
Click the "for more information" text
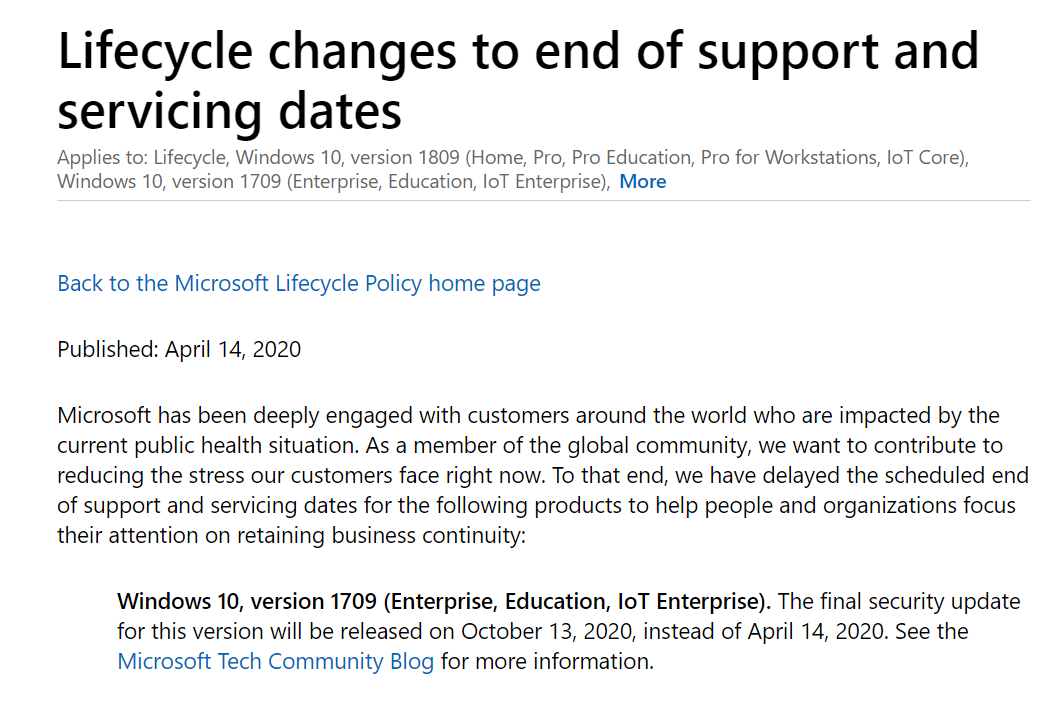click(x=546, y=661)
